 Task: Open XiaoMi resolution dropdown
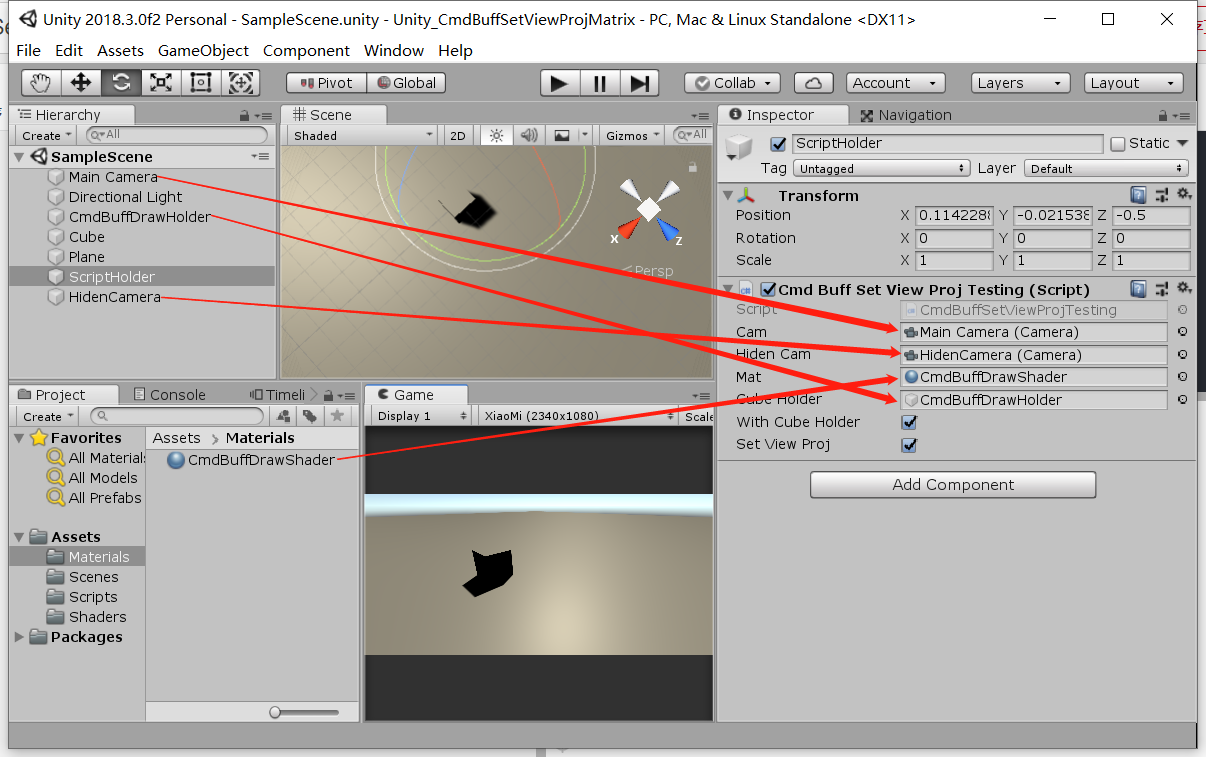579,416
